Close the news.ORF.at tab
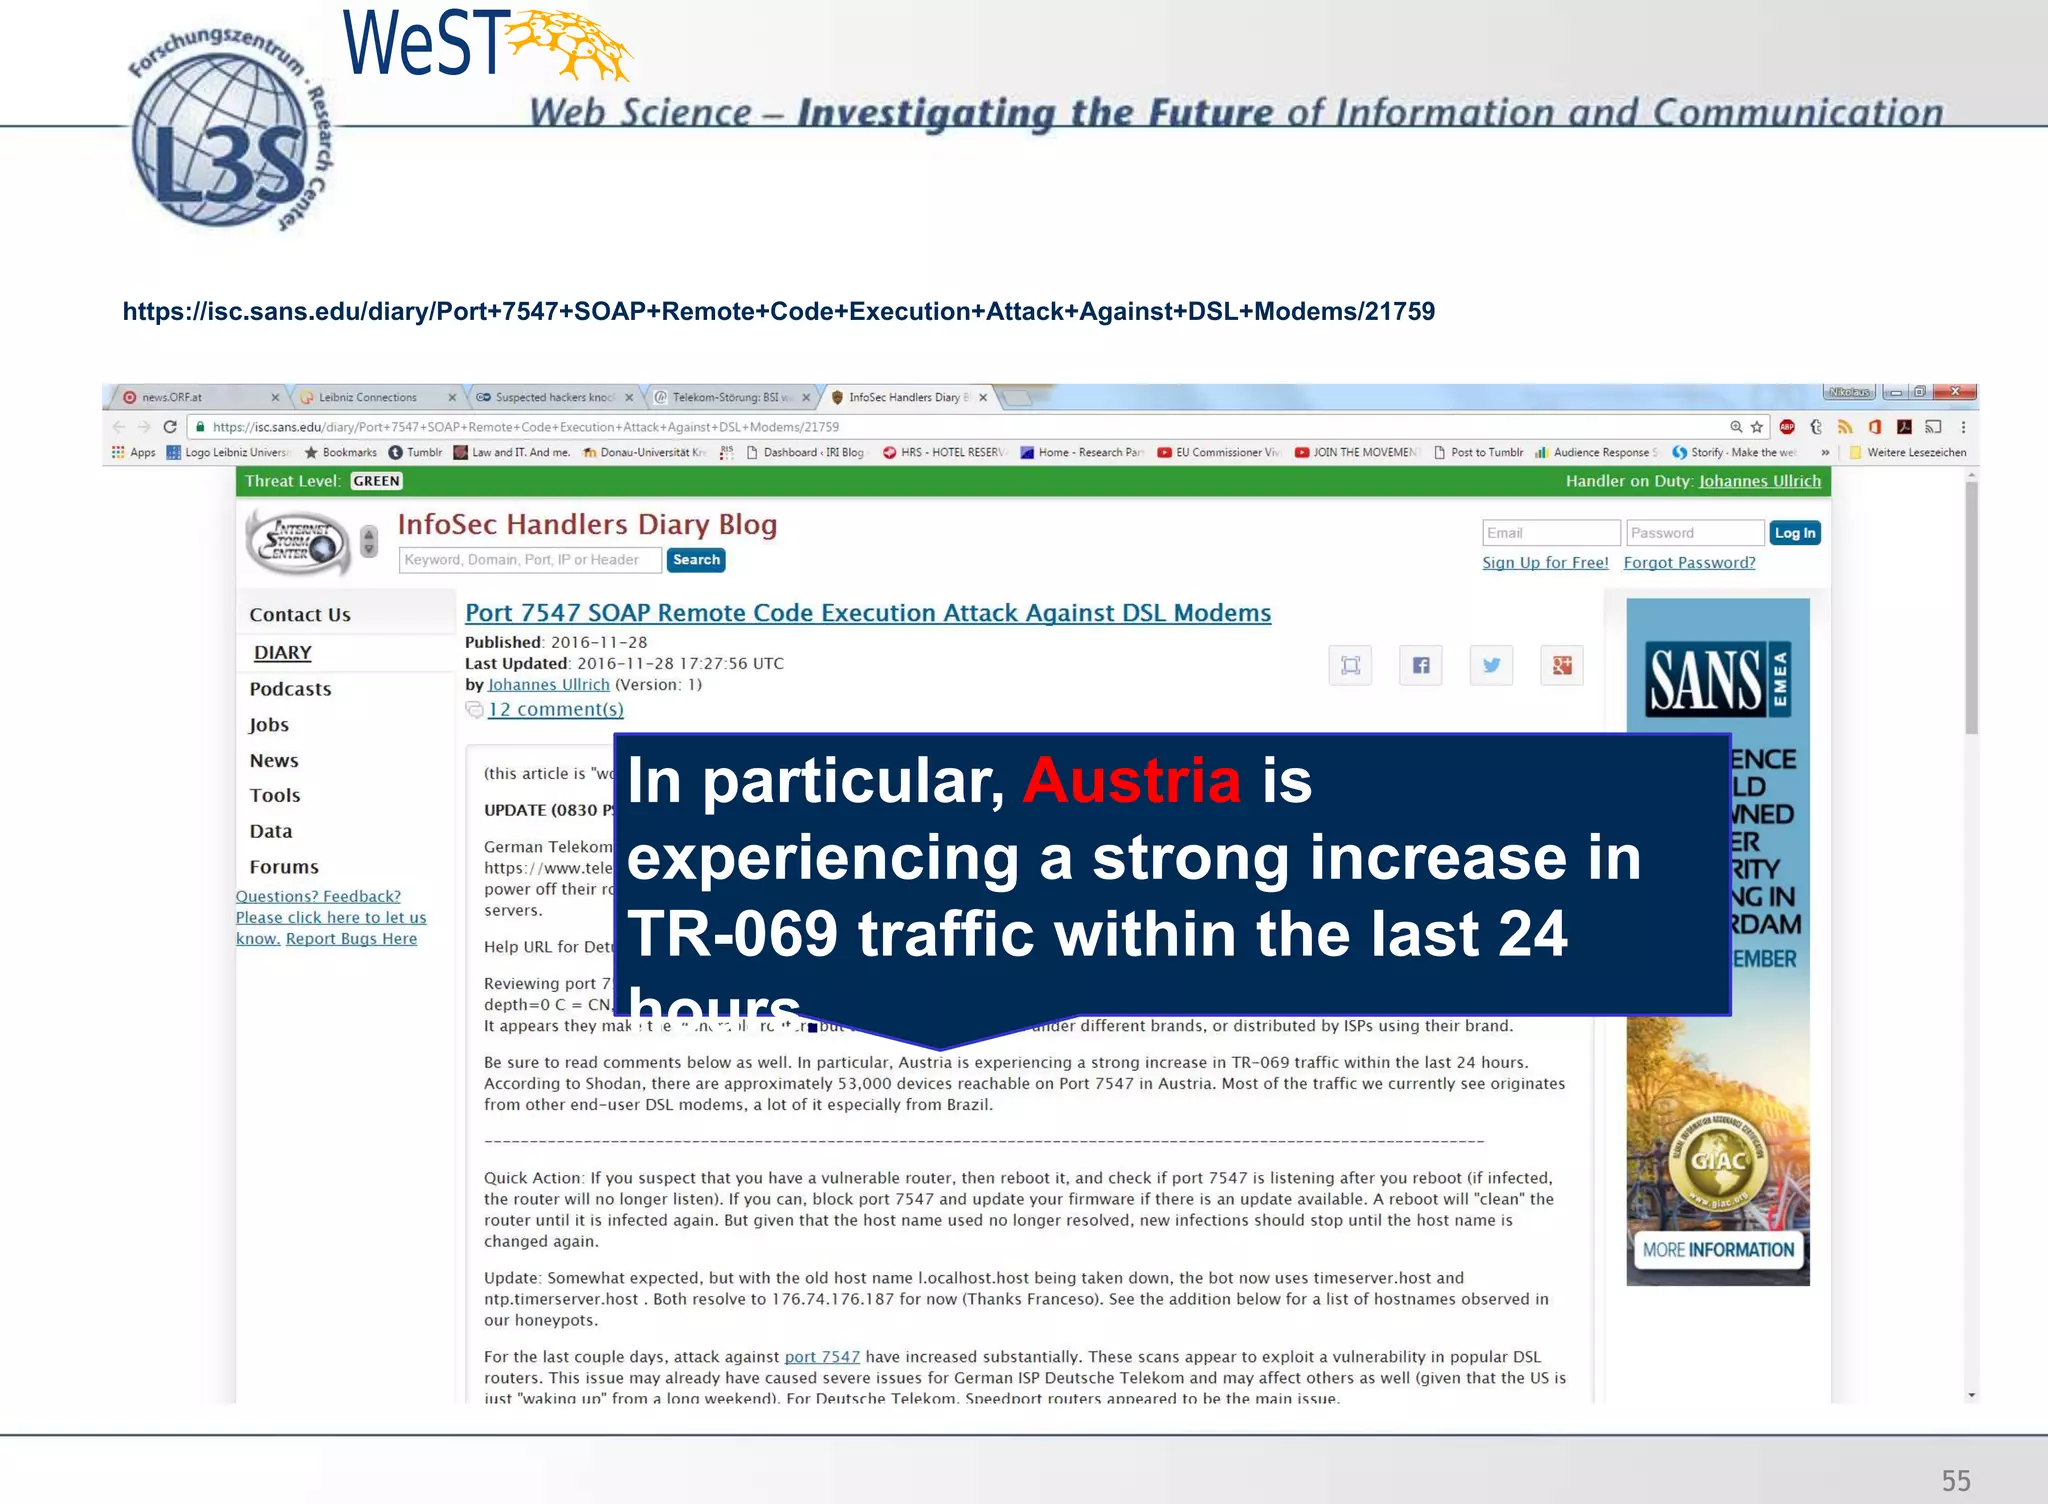2048x1504 pixels. tap(275, 397)
